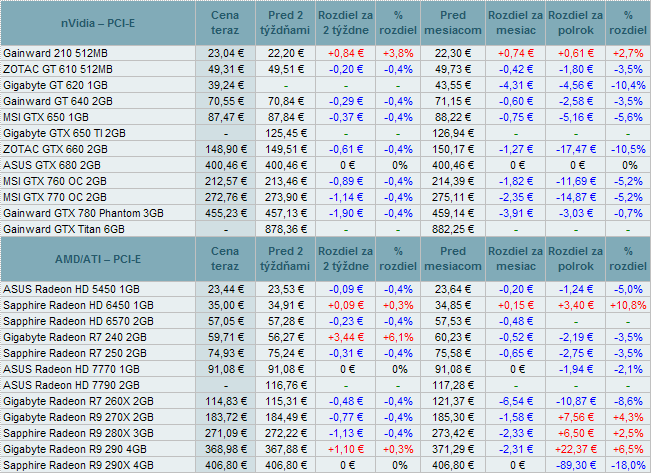Select the 'Gainward 210 512MB' row name
Screen dimensions: 651x473
(55, 53)
